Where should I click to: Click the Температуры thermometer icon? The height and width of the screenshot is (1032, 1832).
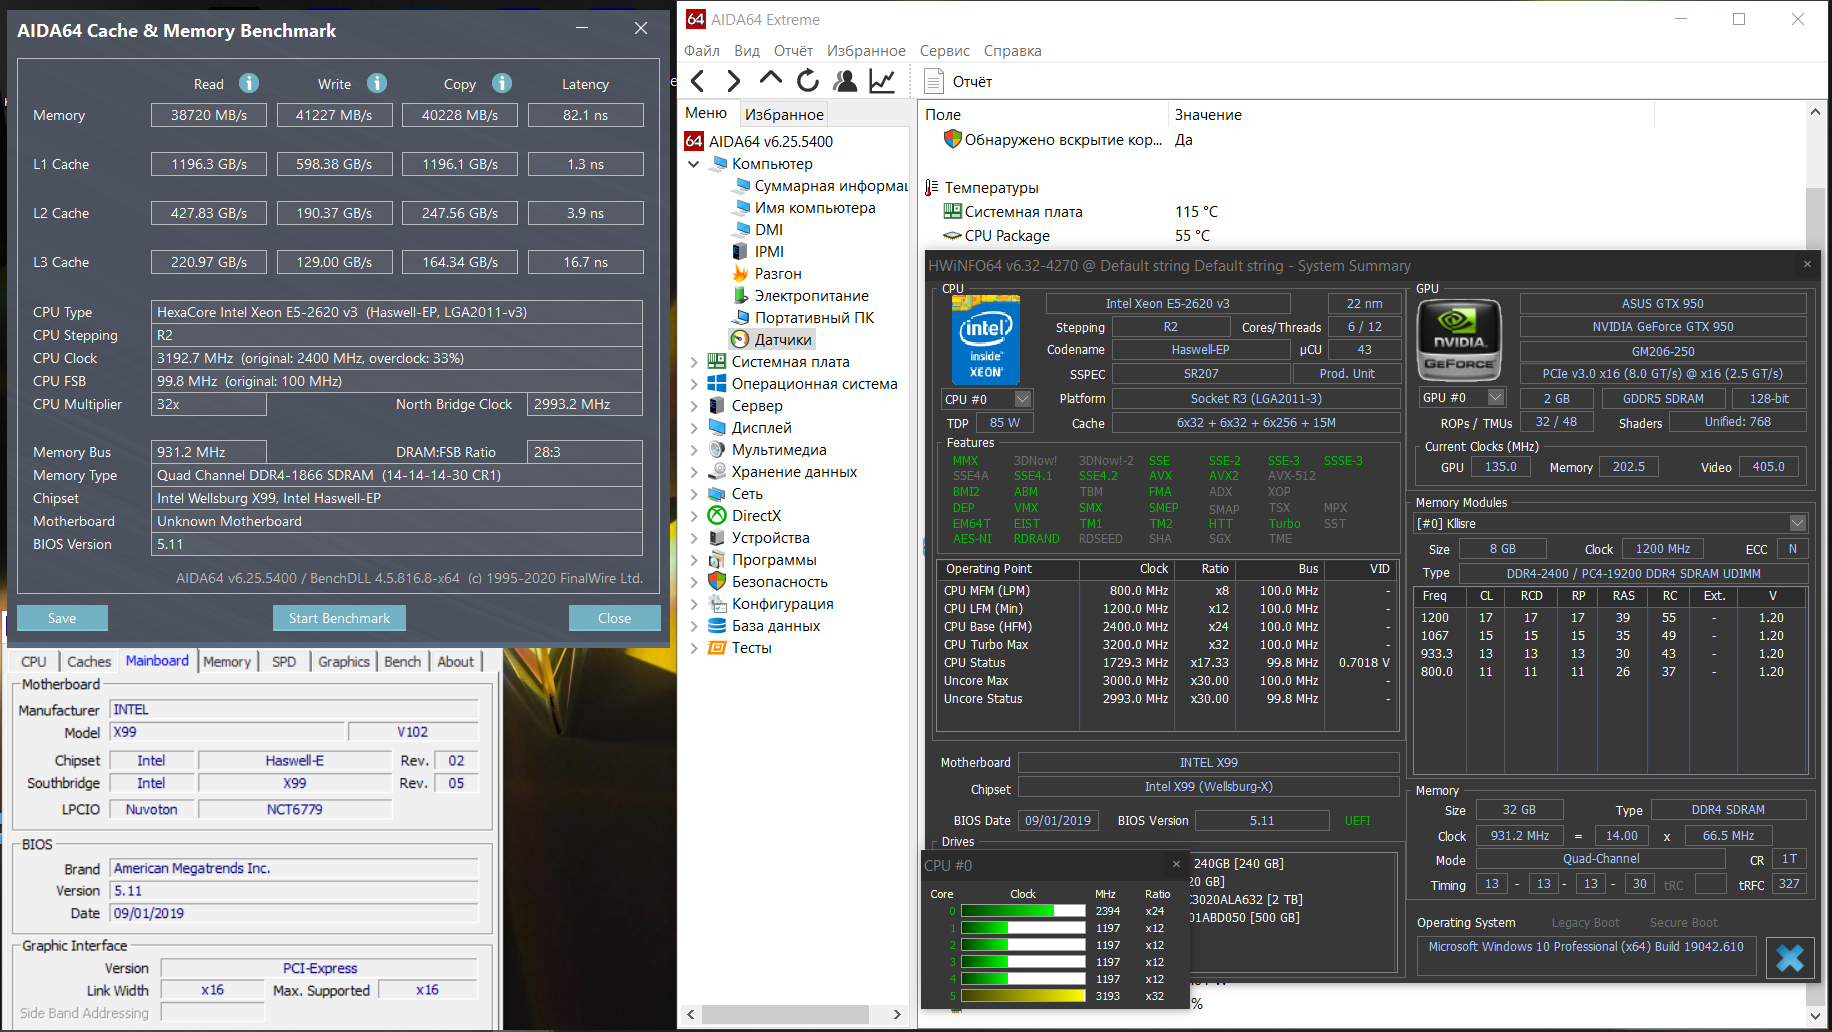tap(932, 188)
